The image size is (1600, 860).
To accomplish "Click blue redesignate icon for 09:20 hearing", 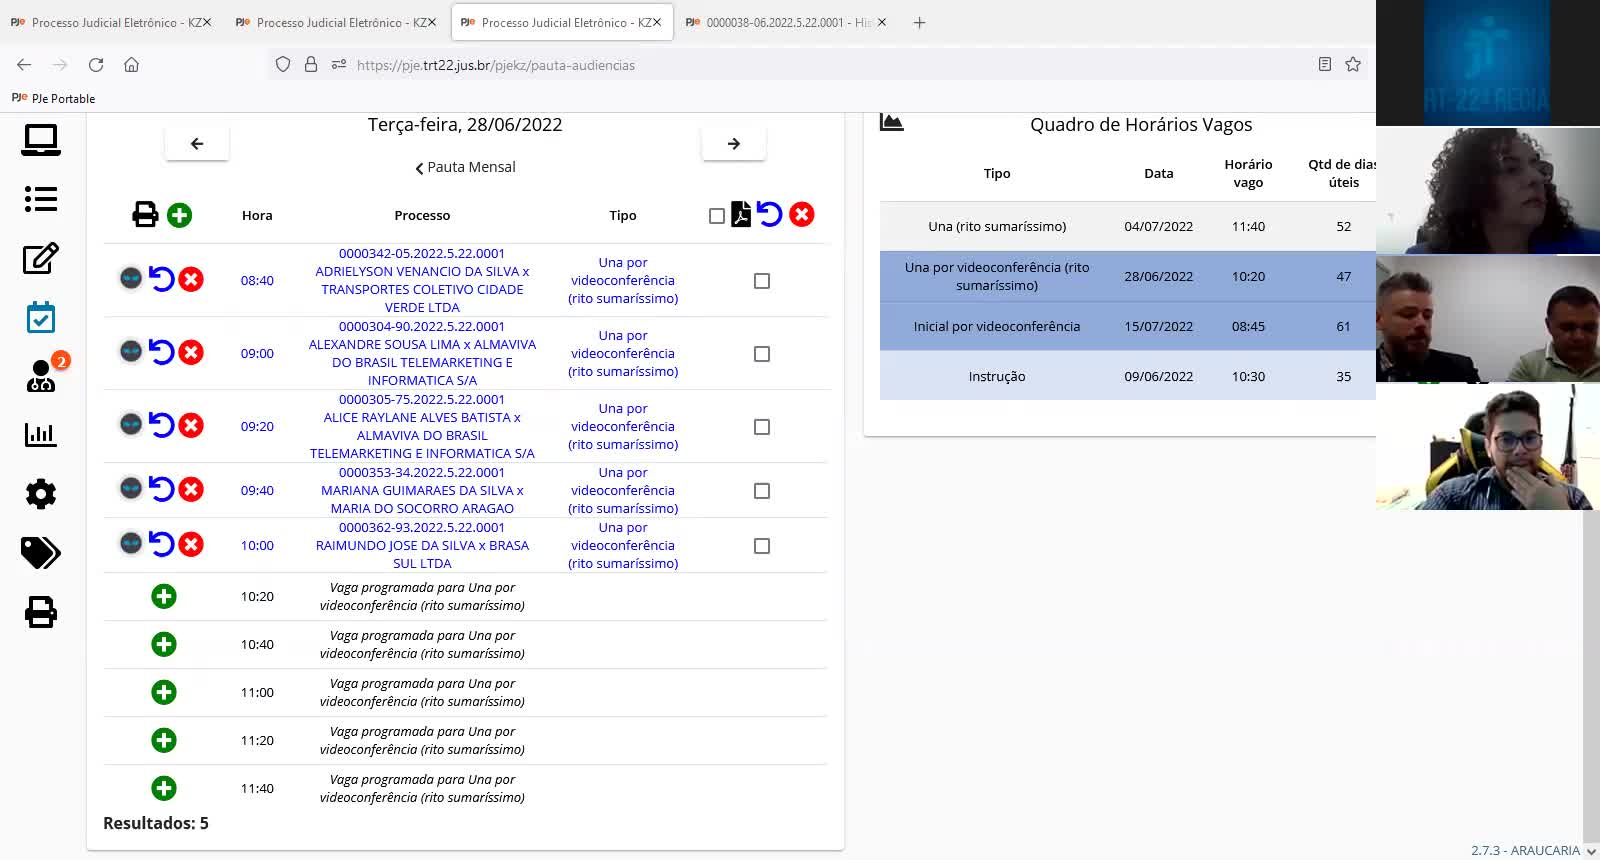I will [x=162, y=425].
